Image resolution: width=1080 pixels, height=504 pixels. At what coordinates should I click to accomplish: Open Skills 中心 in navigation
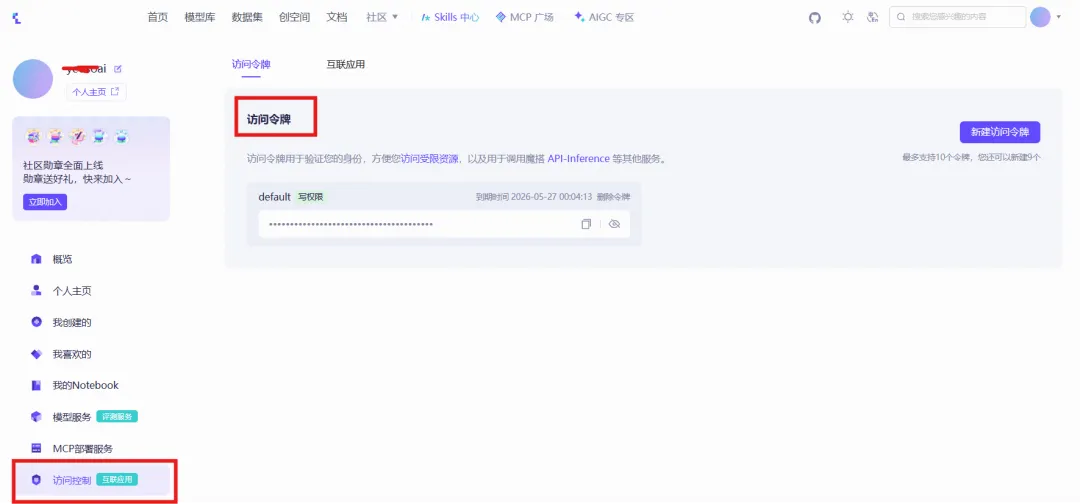[450, 17]
